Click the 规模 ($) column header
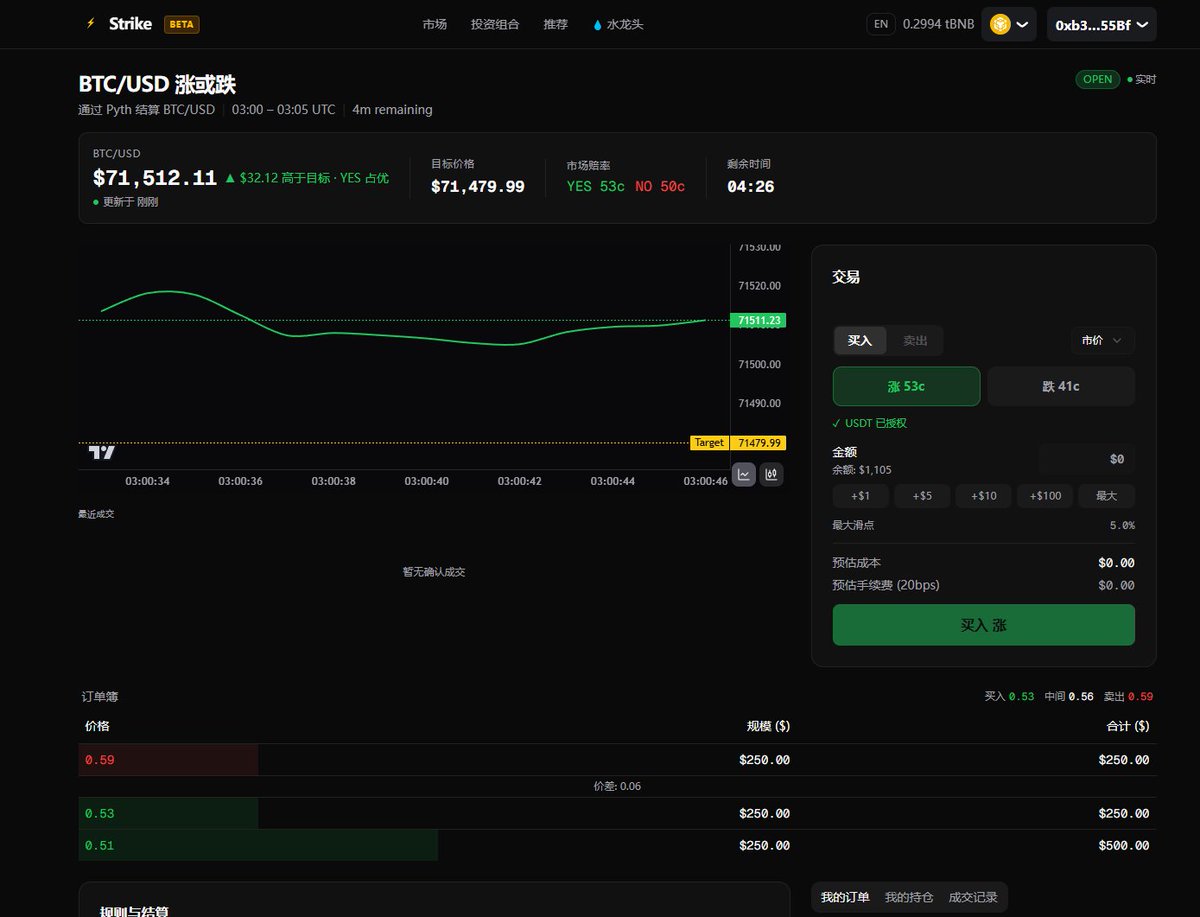 [768, 726]
